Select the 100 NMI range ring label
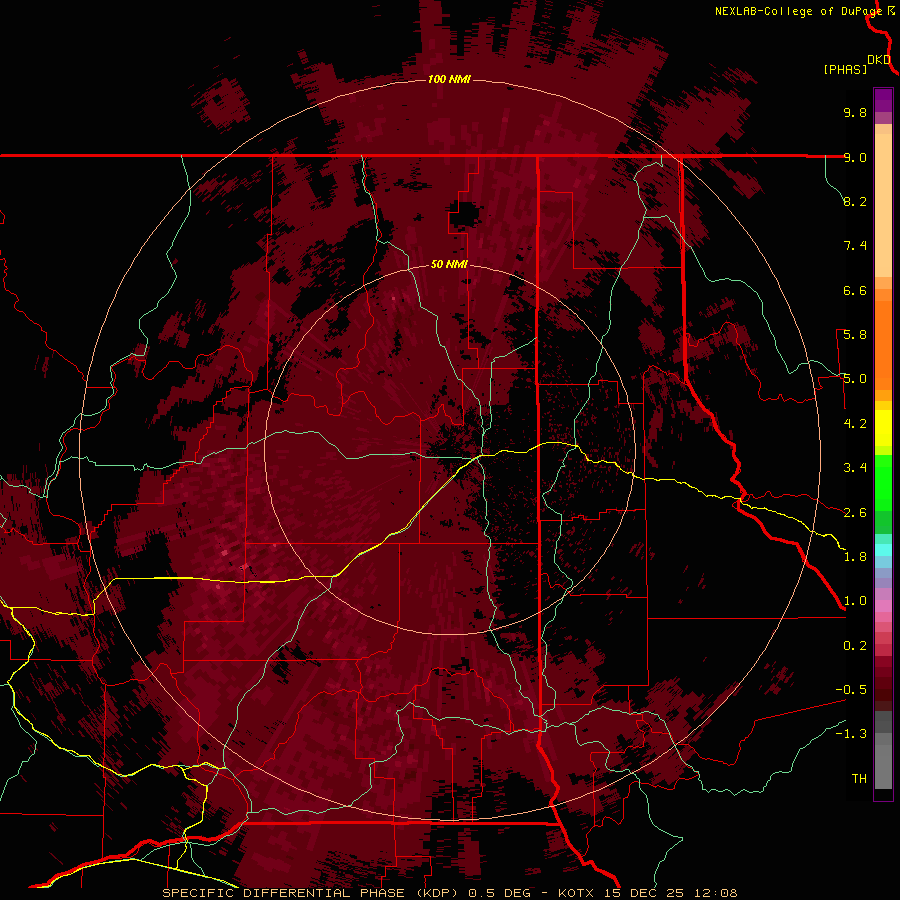900x900 pixels. coord(449,79)
